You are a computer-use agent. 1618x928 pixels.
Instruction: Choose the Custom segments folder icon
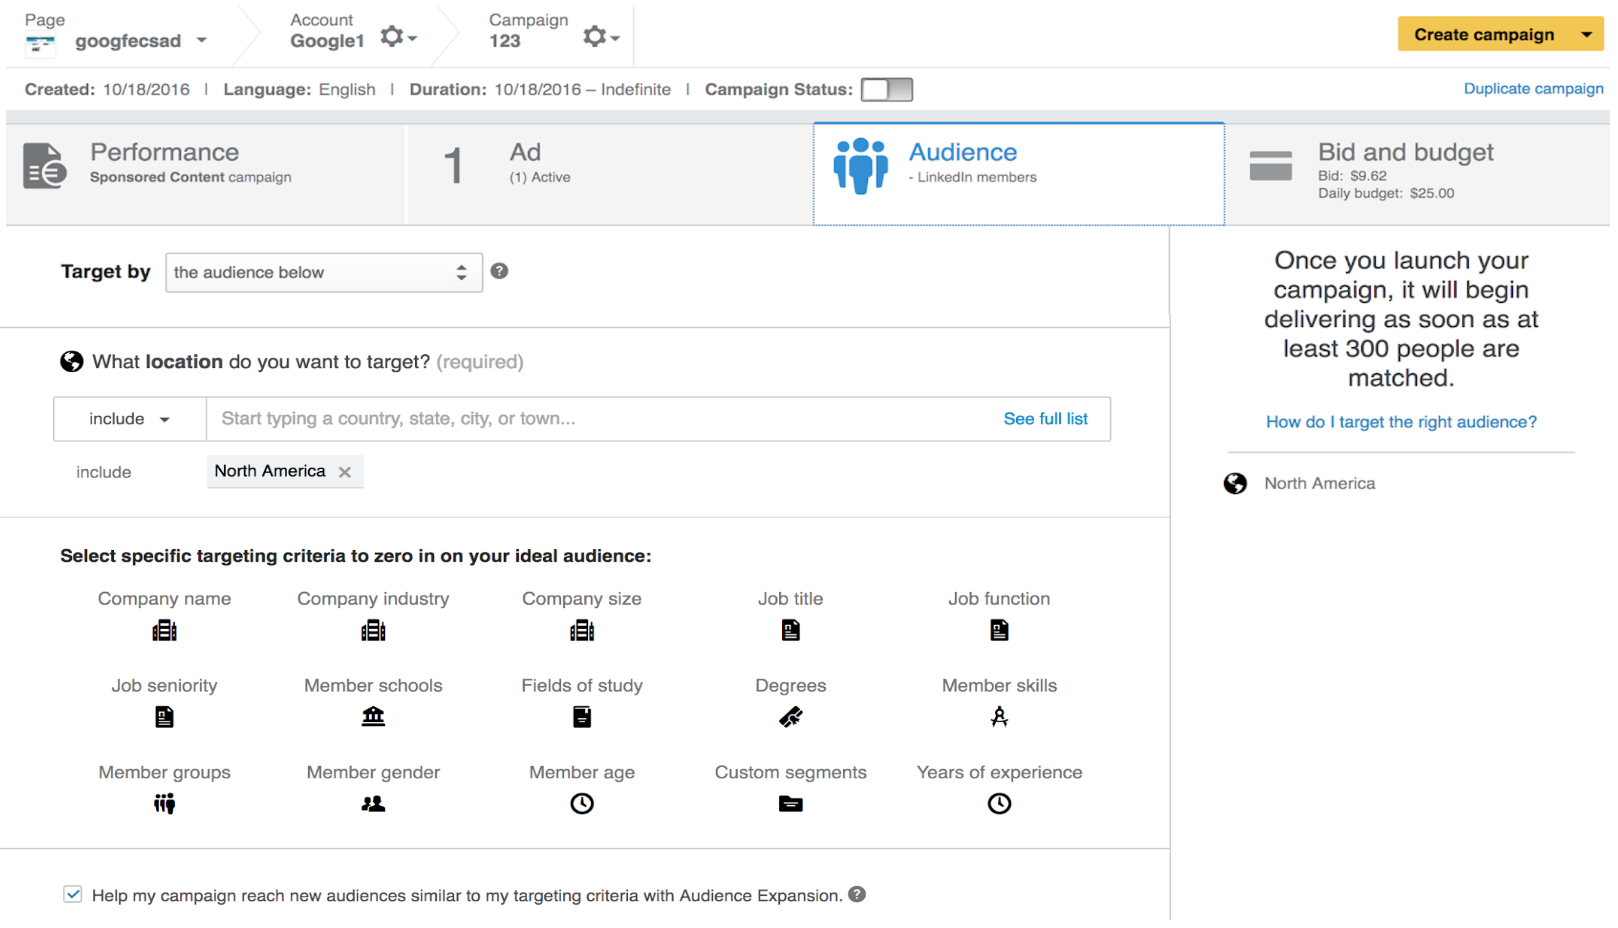[790, 804]
